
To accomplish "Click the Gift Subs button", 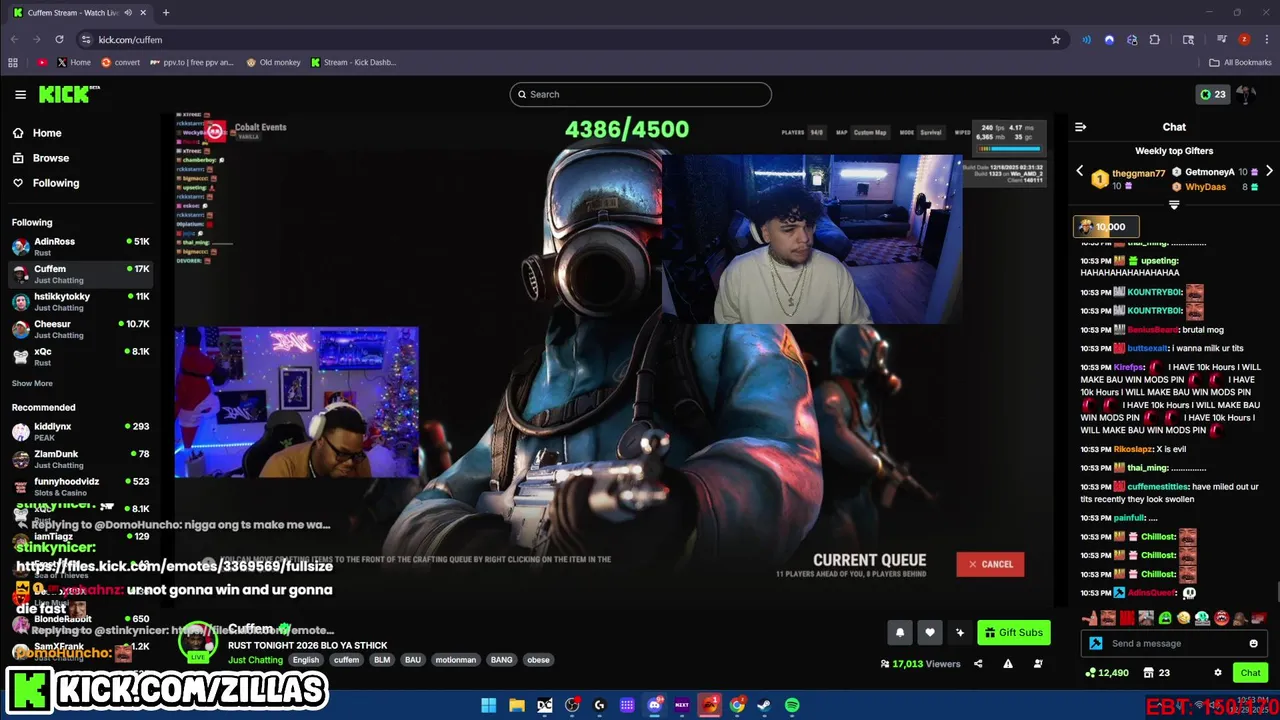I will tap(1014, 632).
